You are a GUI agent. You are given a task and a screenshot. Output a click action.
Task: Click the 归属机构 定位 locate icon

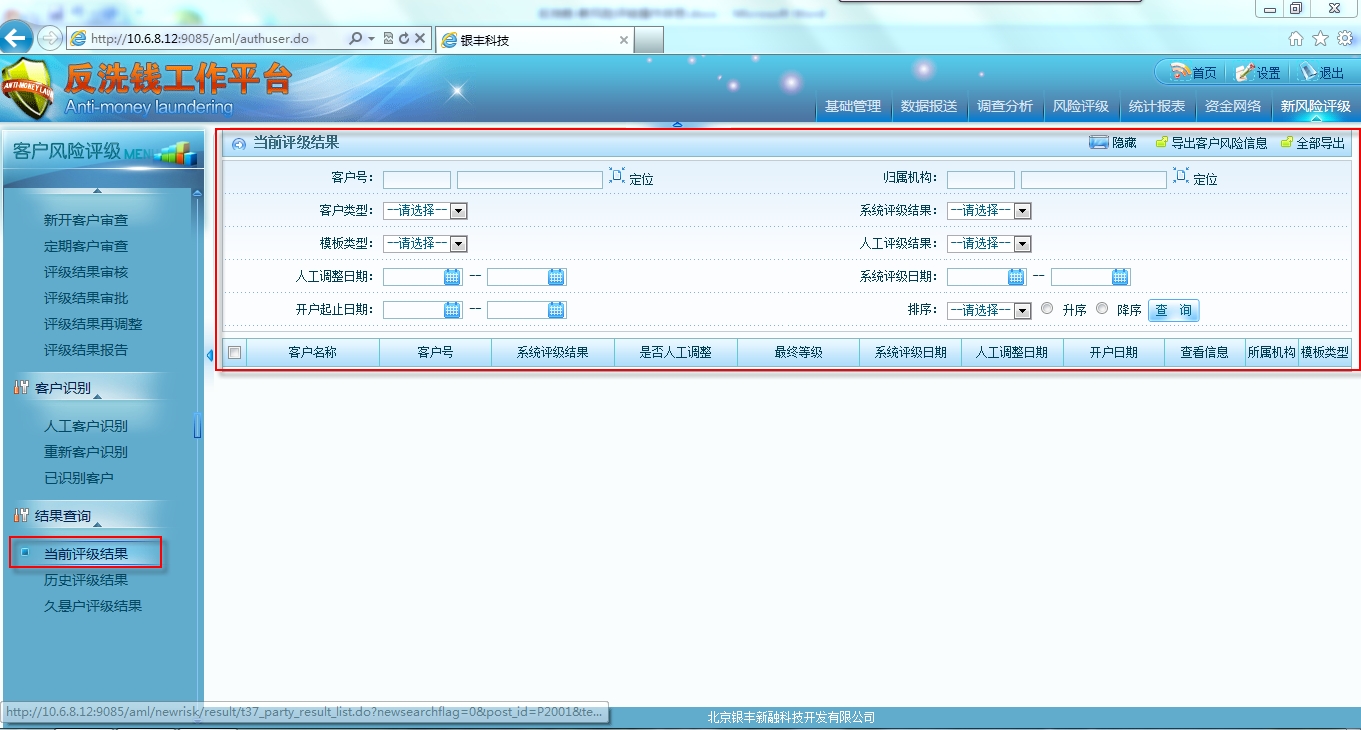pos(1181,177)
